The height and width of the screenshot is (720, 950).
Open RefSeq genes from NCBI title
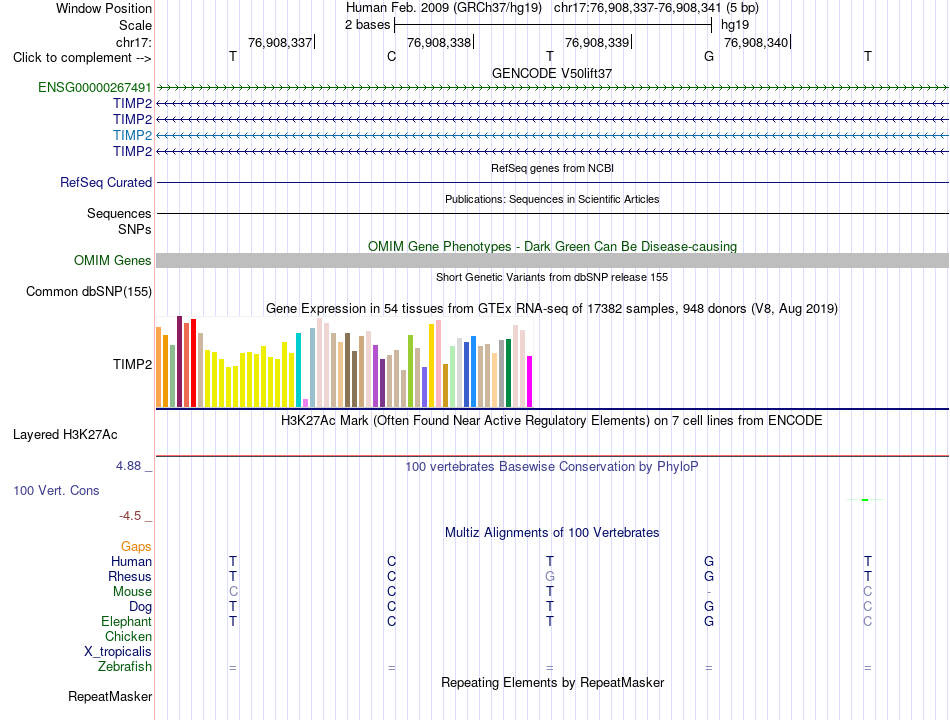tap(553, 168)
